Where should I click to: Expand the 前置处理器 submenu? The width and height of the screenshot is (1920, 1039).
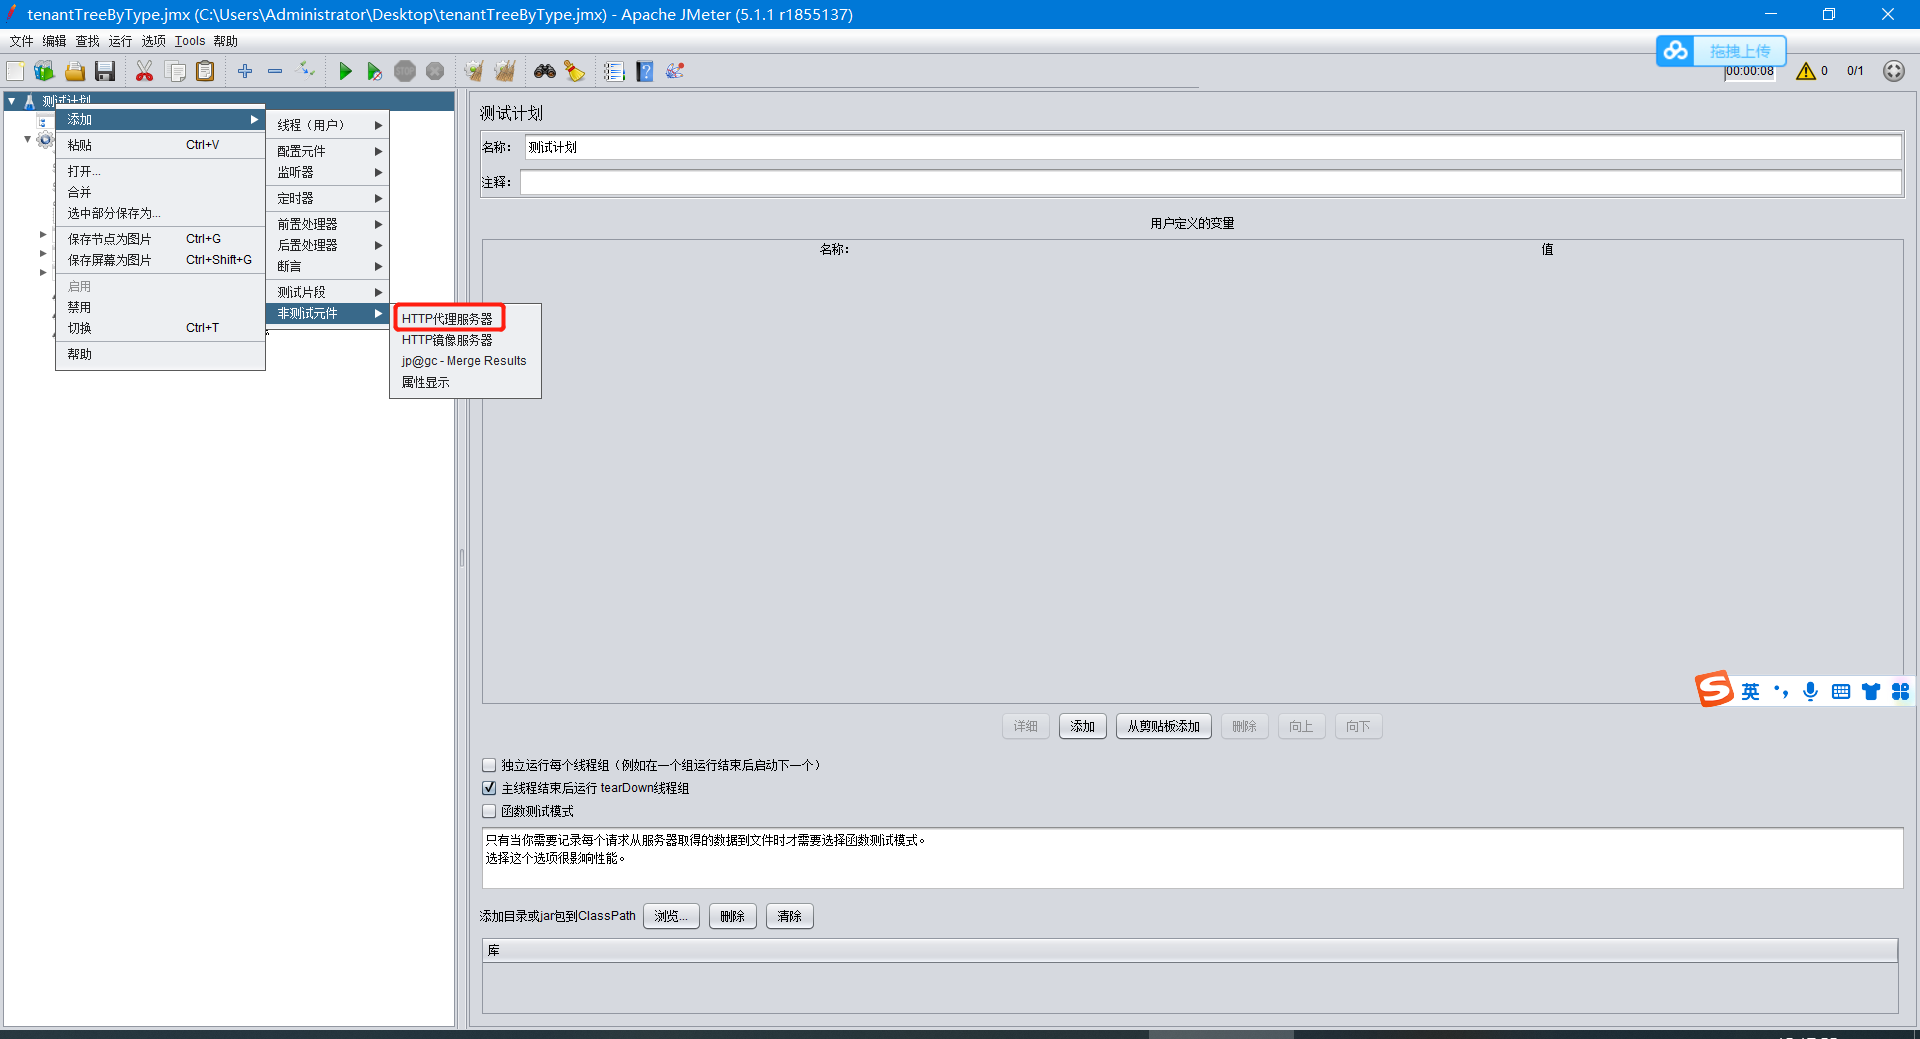[x=328, y=224]
